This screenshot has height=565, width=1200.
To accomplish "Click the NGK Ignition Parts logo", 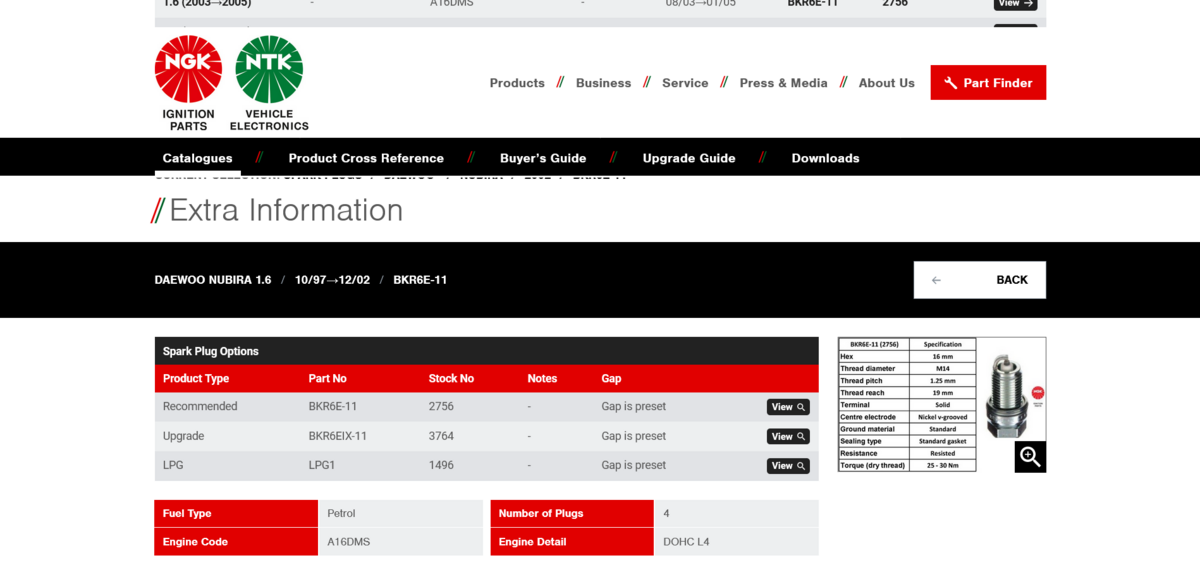I will click(188, 83).
